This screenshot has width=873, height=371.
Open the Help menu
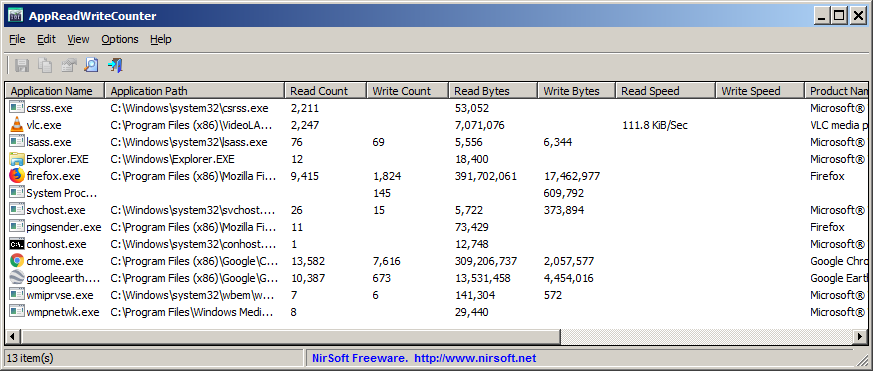[161, 39]
